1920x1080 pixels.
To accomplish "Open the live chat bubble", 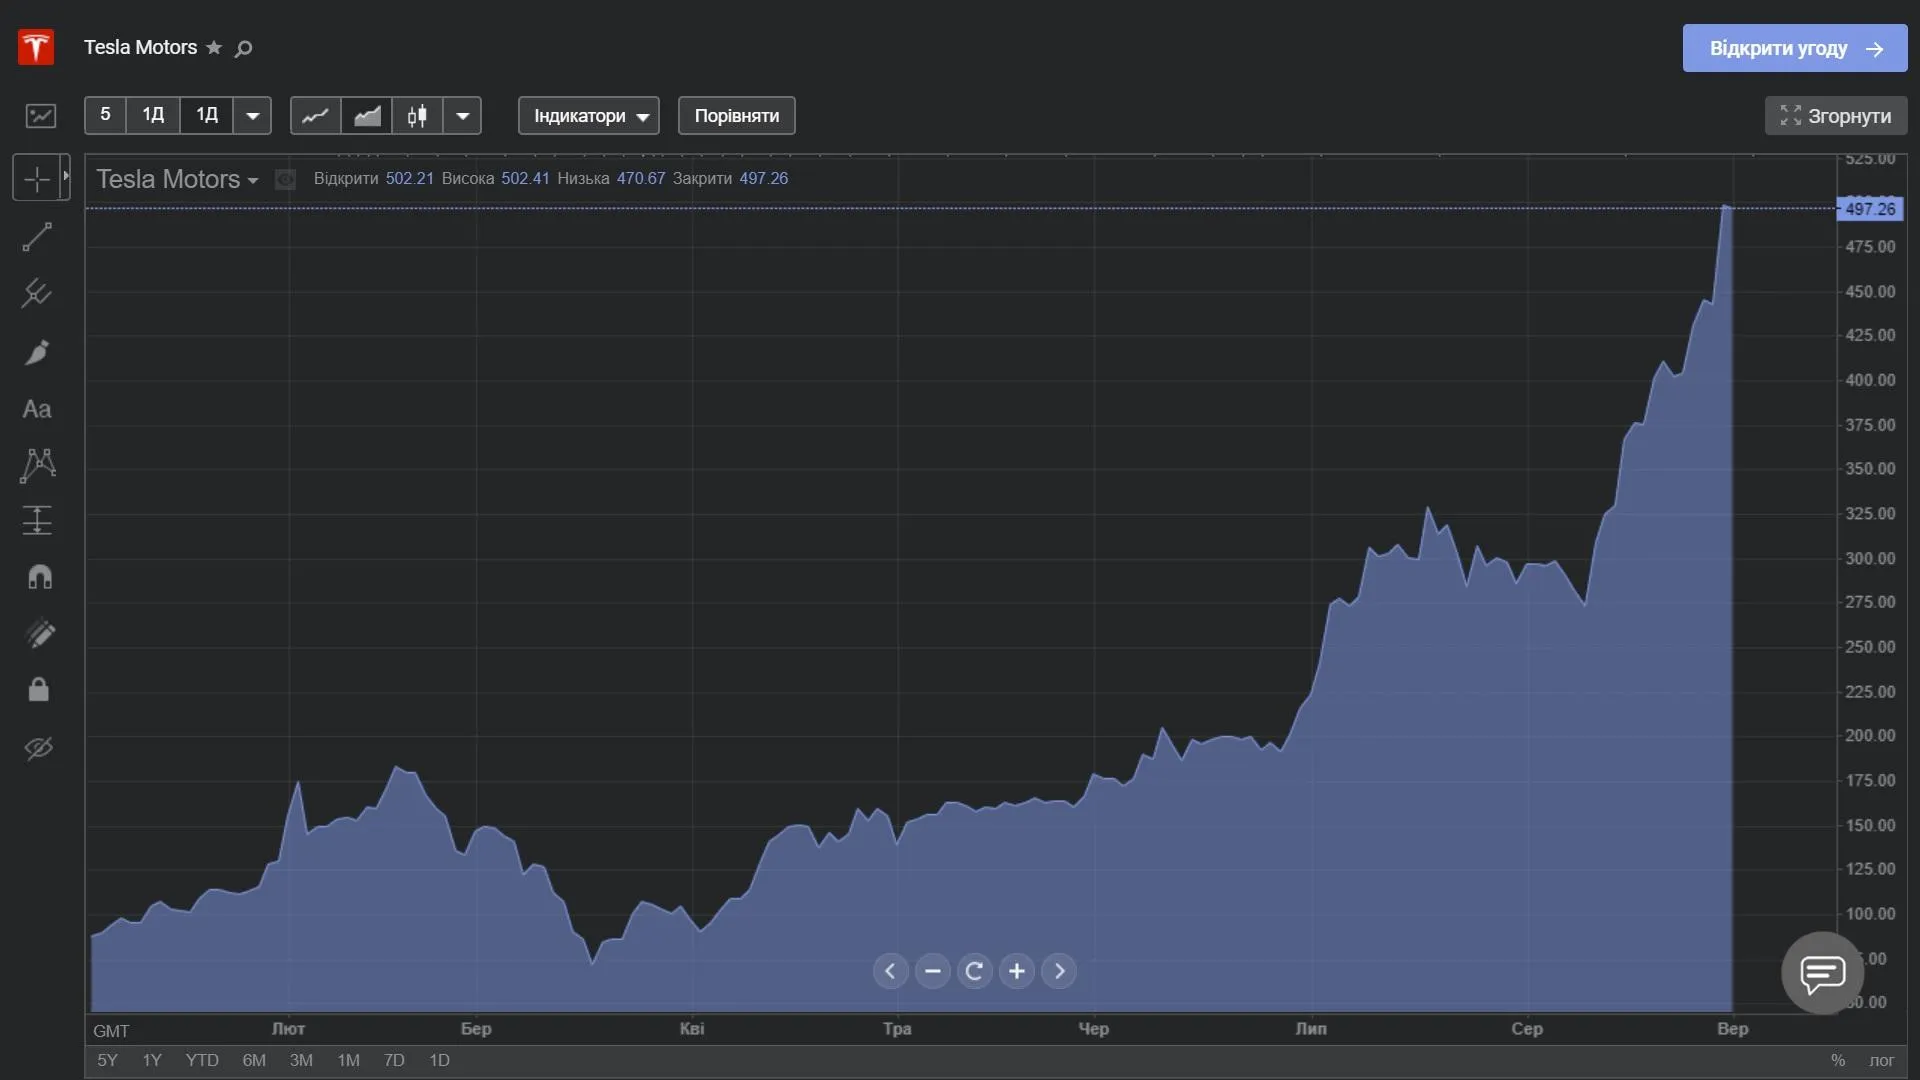I will point(1823,973).
